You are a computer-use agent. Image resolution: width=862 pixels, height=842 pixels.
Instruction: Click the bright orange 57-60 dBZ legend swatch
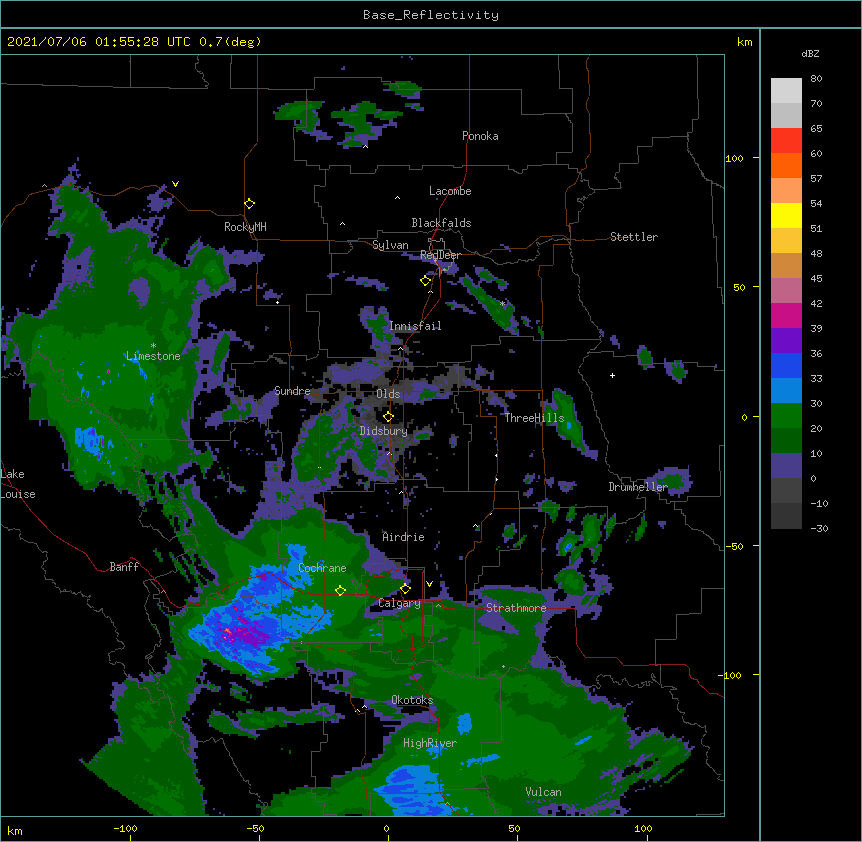click(786, 165)
